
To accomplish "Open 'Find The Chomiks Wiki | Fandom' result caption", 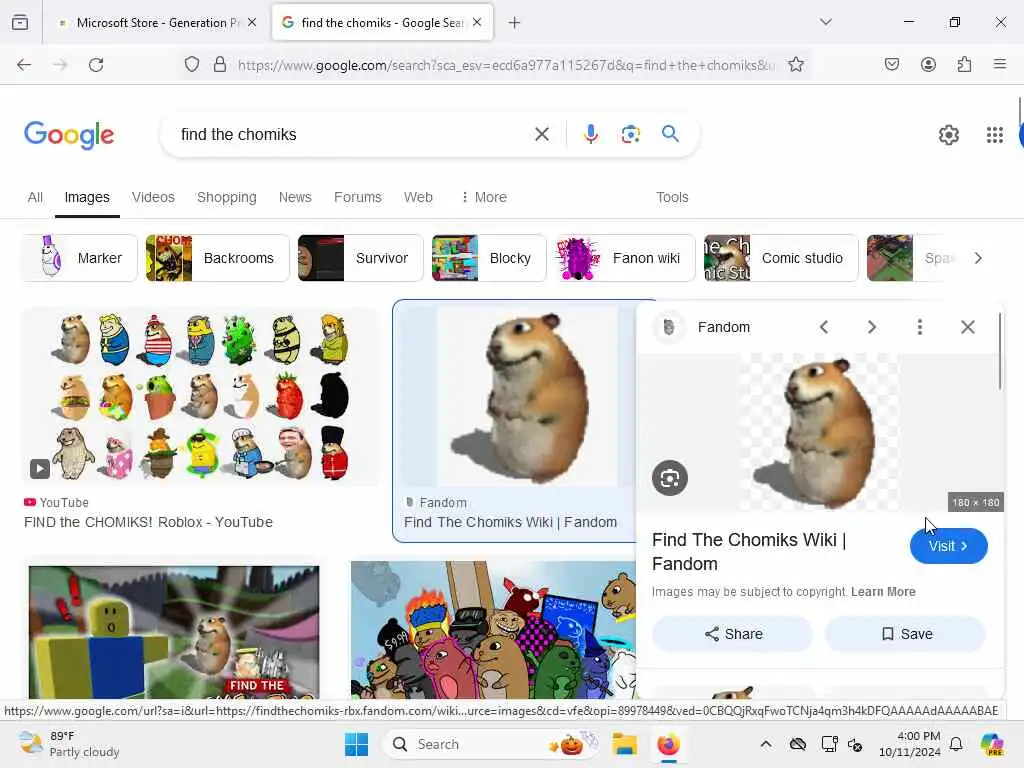I will (510, 522).
